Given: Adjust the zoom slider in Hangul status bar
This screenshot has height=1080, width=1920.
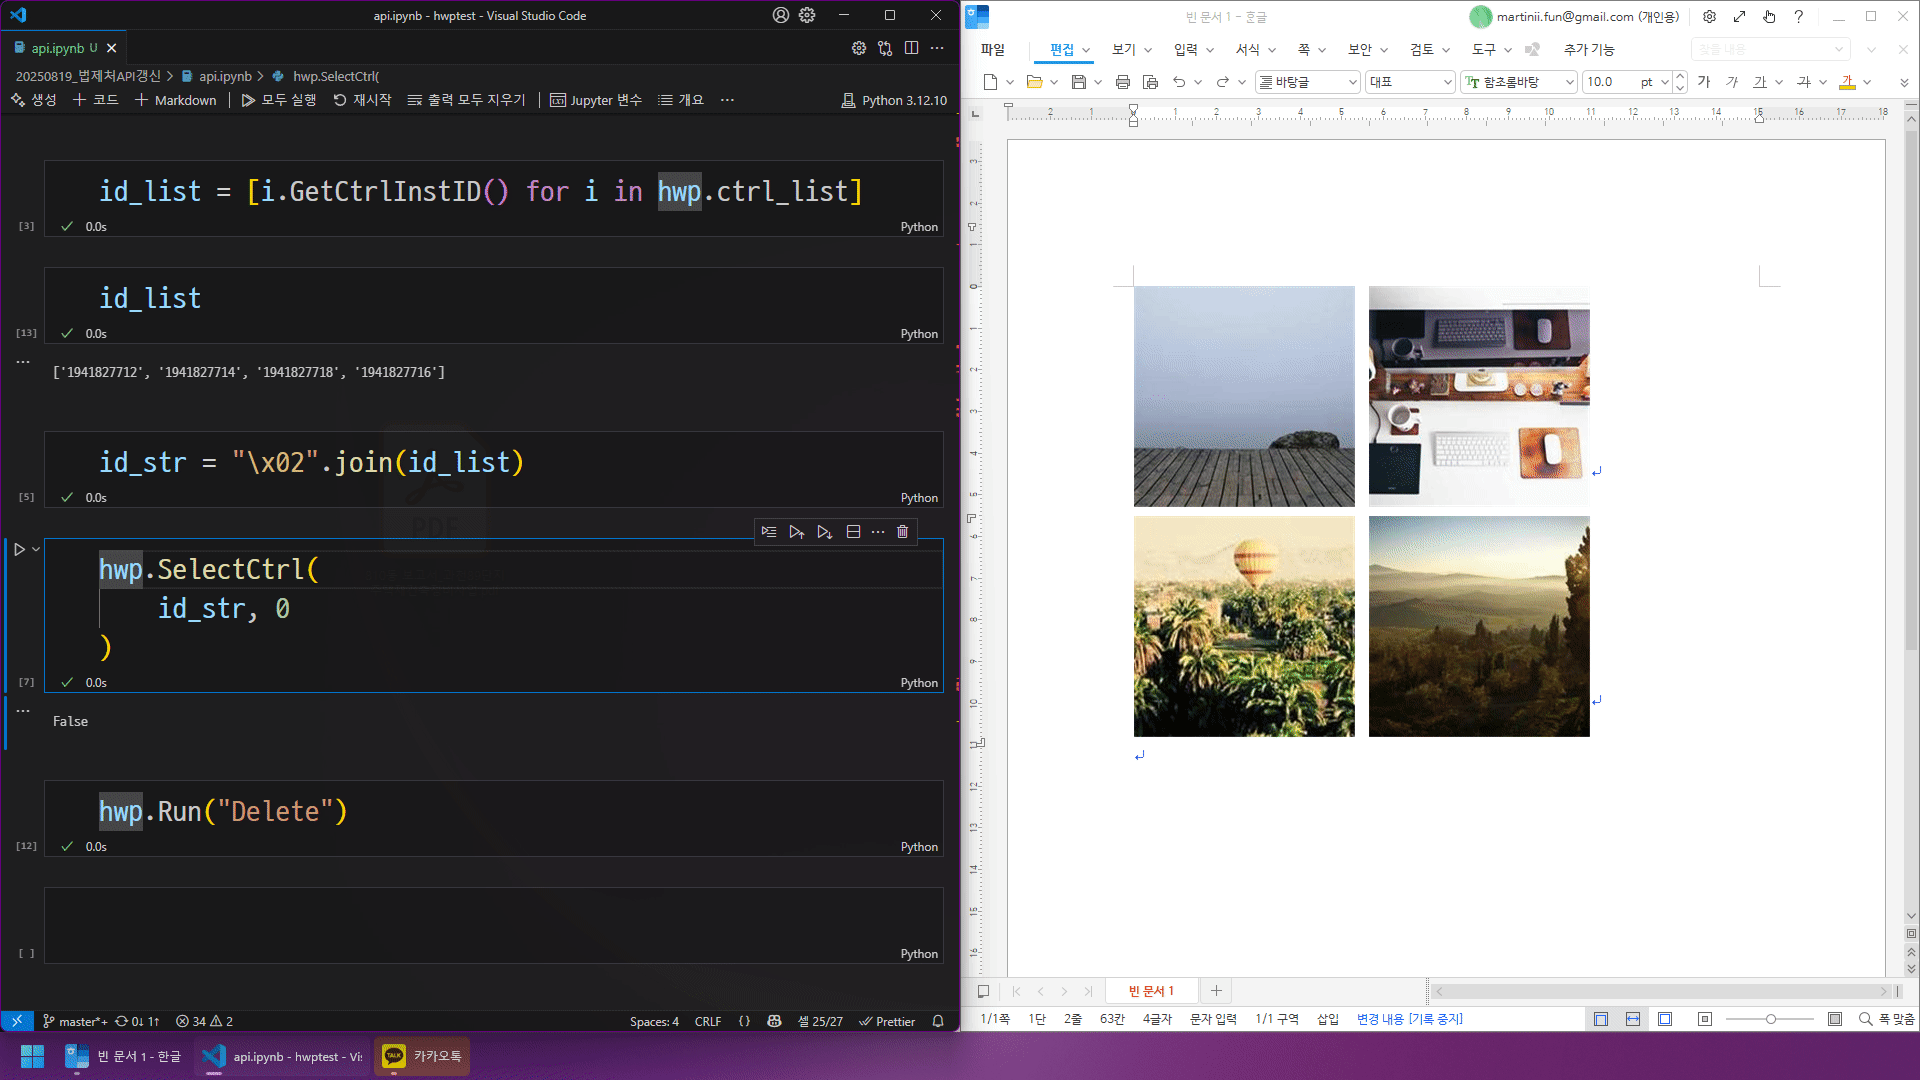Looking at the screenshot, I should click(1770, 1019).
